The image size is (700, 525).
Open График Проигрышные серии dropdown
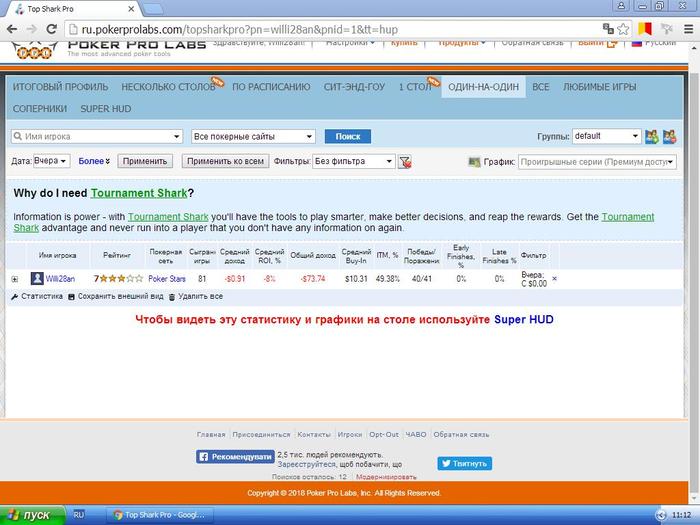597,162
